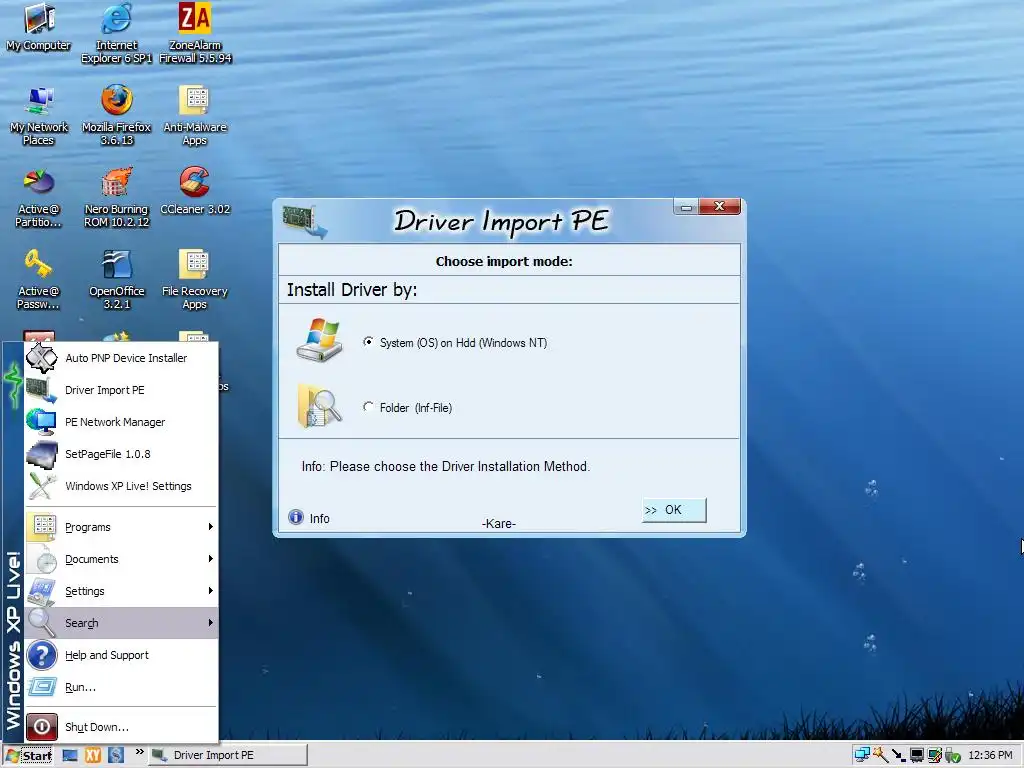
Task: Close the Driver Import PE window
Action: (720, 206)
